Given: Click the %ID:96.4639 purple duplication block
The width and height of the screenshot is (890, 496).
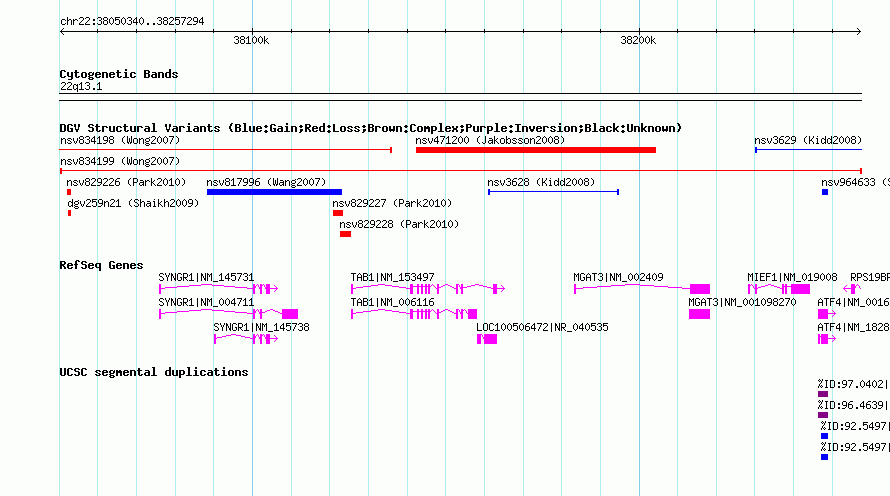Looking at the screenshot, I should coord(823,415).
